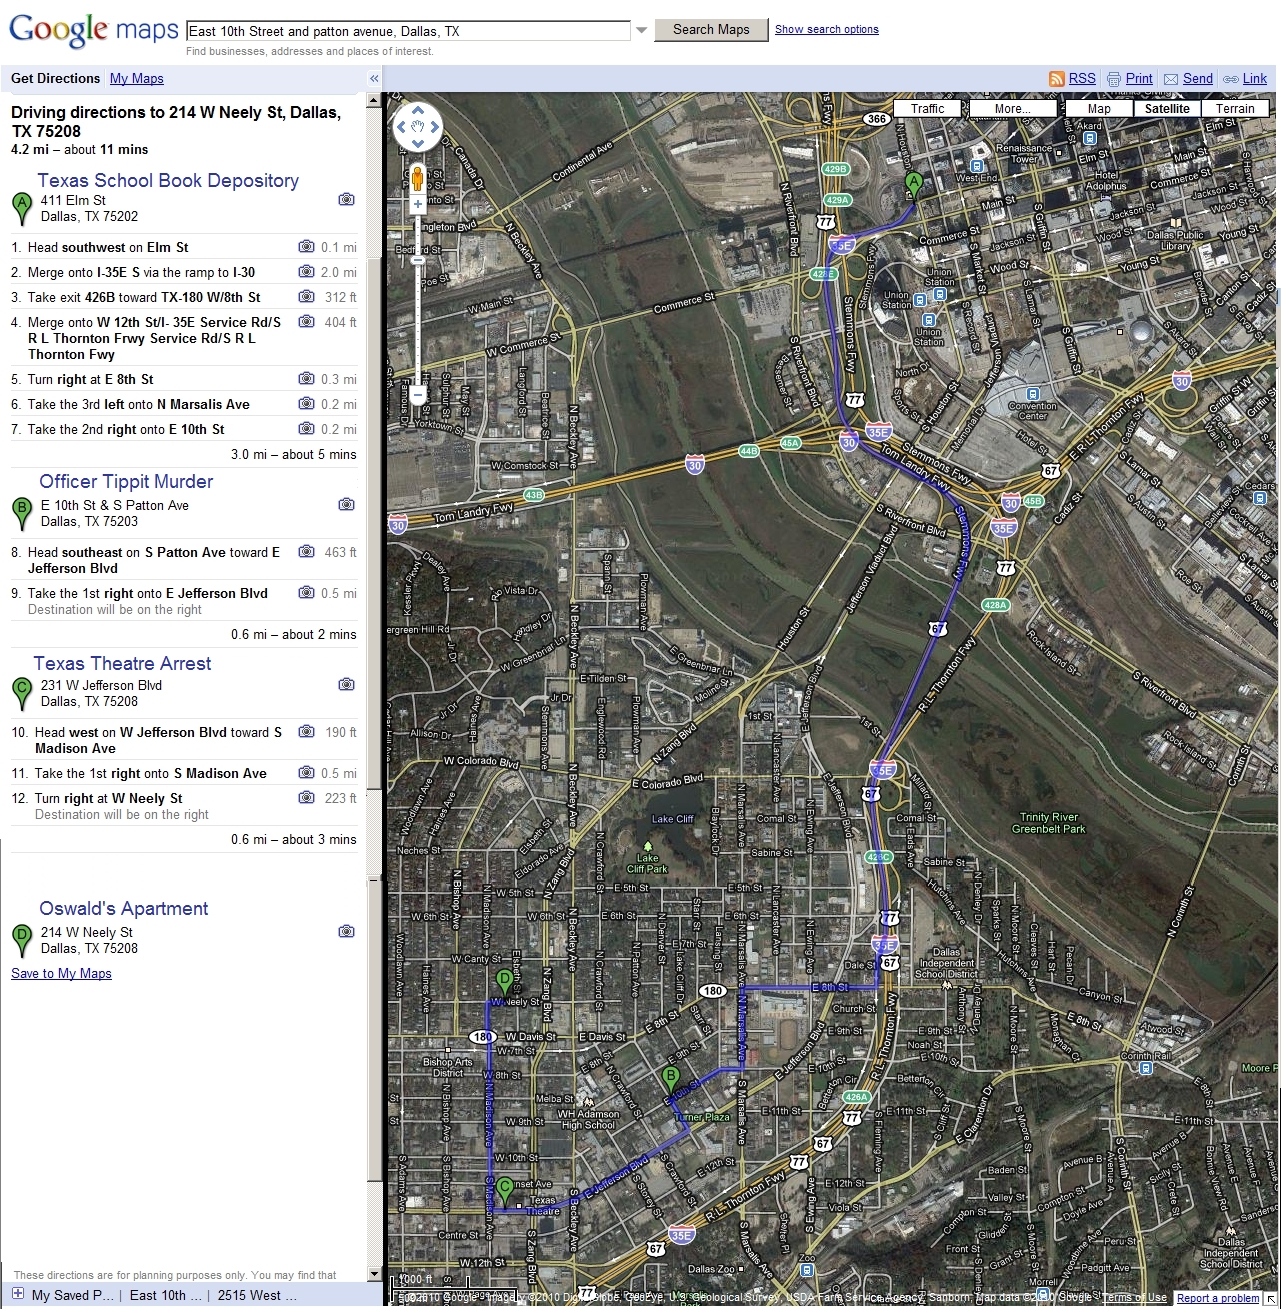Switch to standard Map view
The height and width of the screenshot is (1309, 1281).
point(1099,109)
